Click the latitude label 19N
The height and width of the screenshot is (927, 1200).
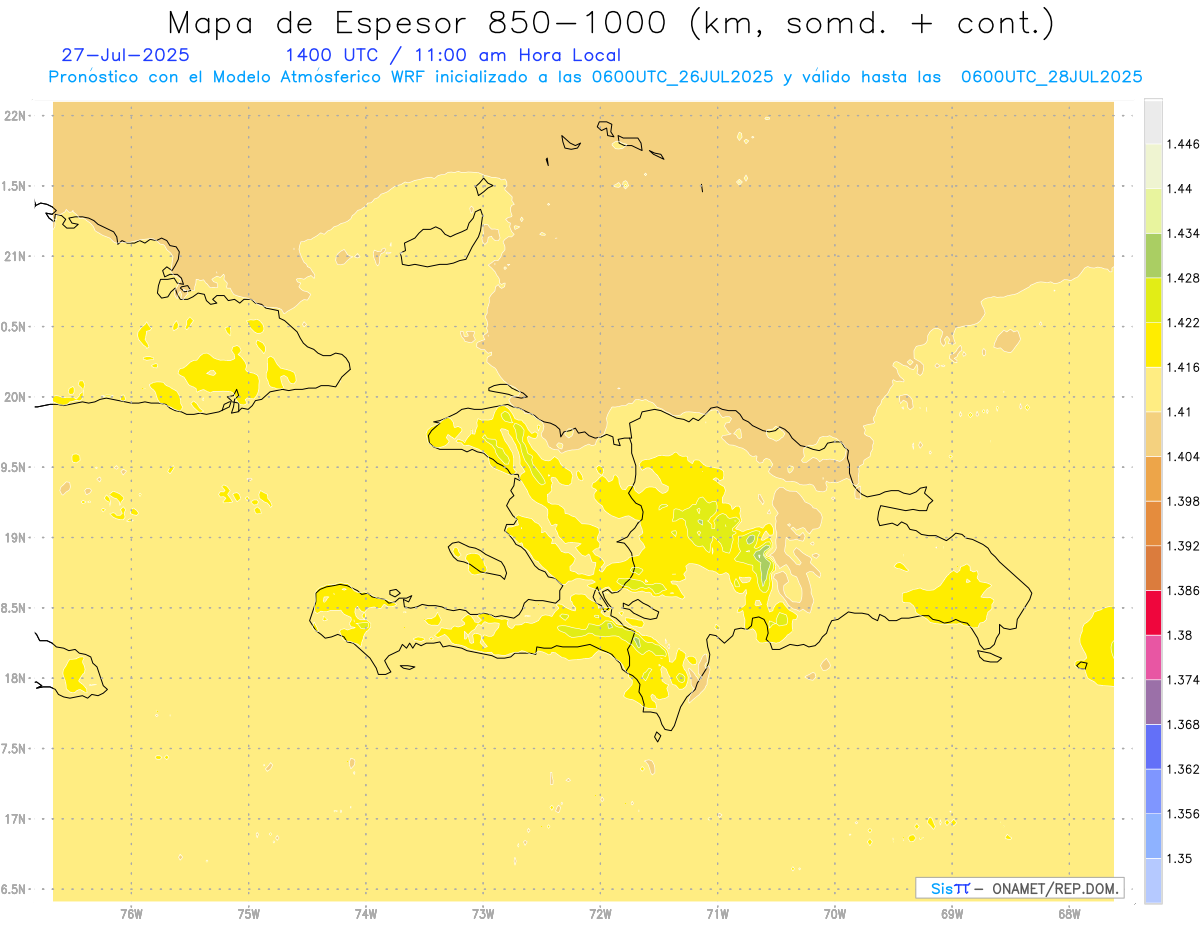pyautogui.click(x=15, y=538)
